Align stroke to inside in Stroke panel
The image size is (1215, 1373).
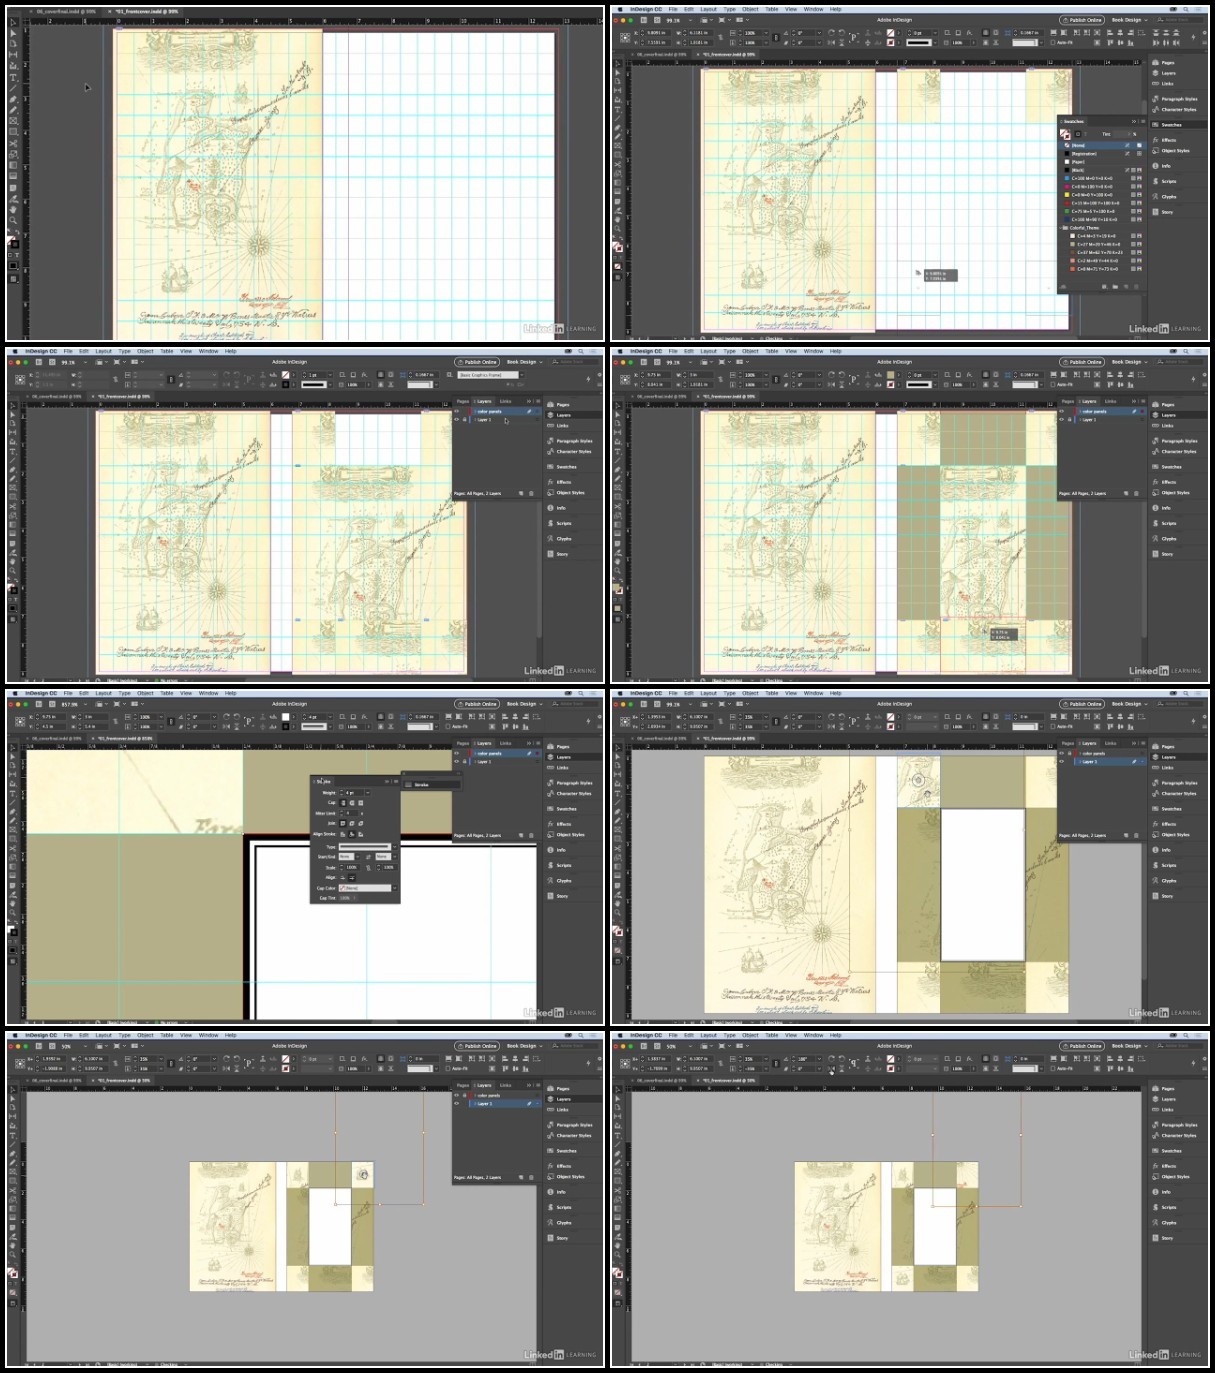352,834
